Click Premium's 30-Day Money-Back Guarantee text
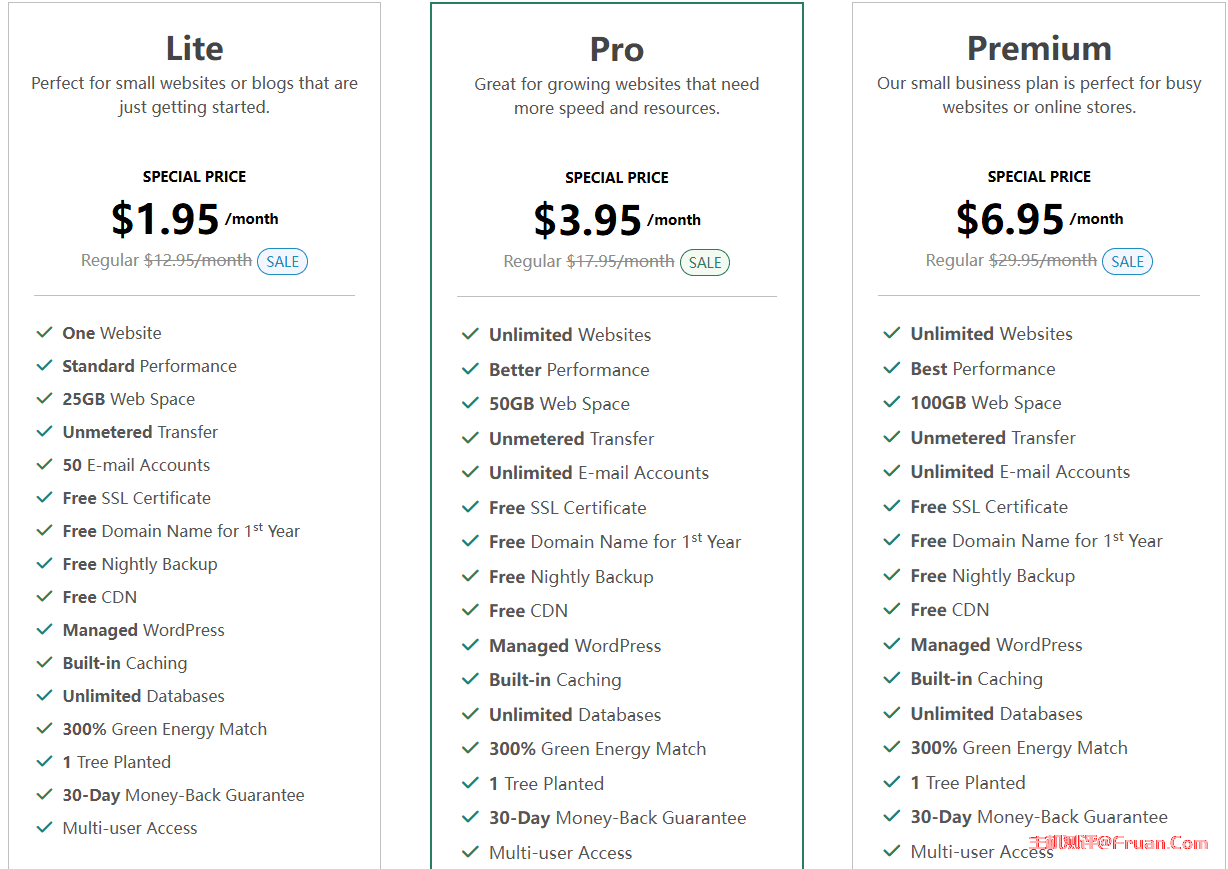 coord(1039,817)
